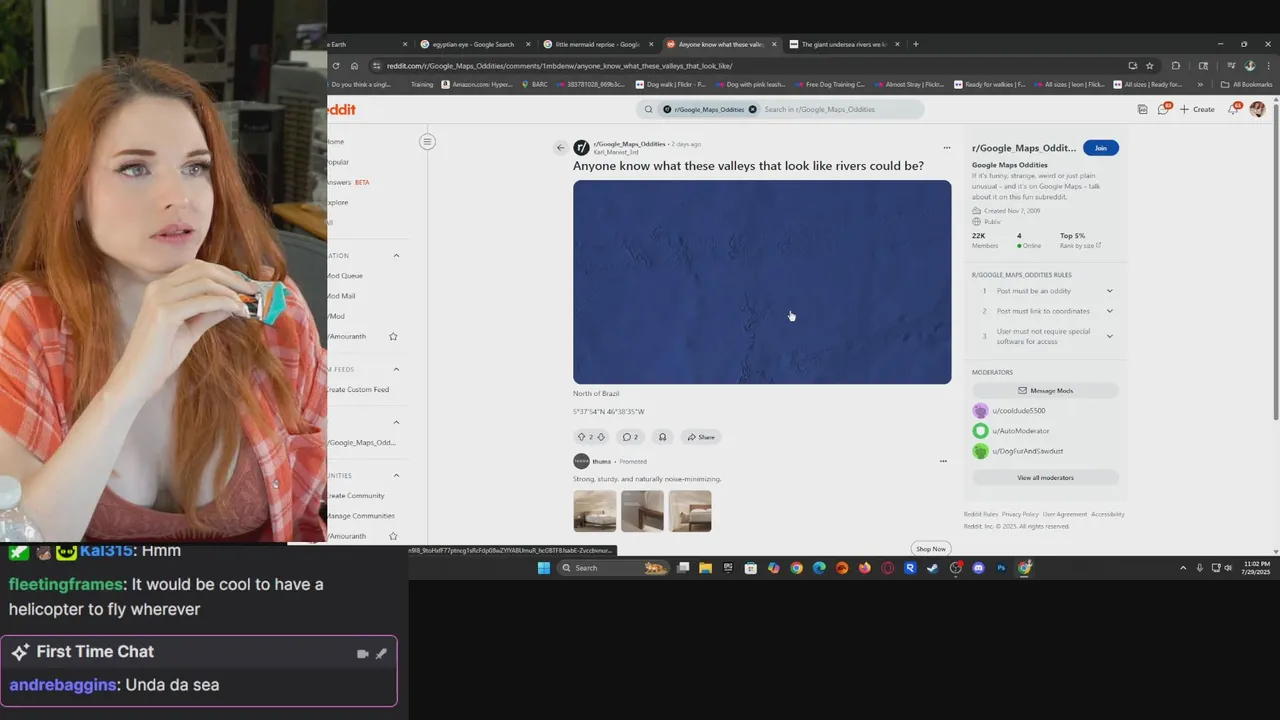Open Mod Queue in the sidebar
The width and height of the screenshot is (1280, 720).
point(346,276)
